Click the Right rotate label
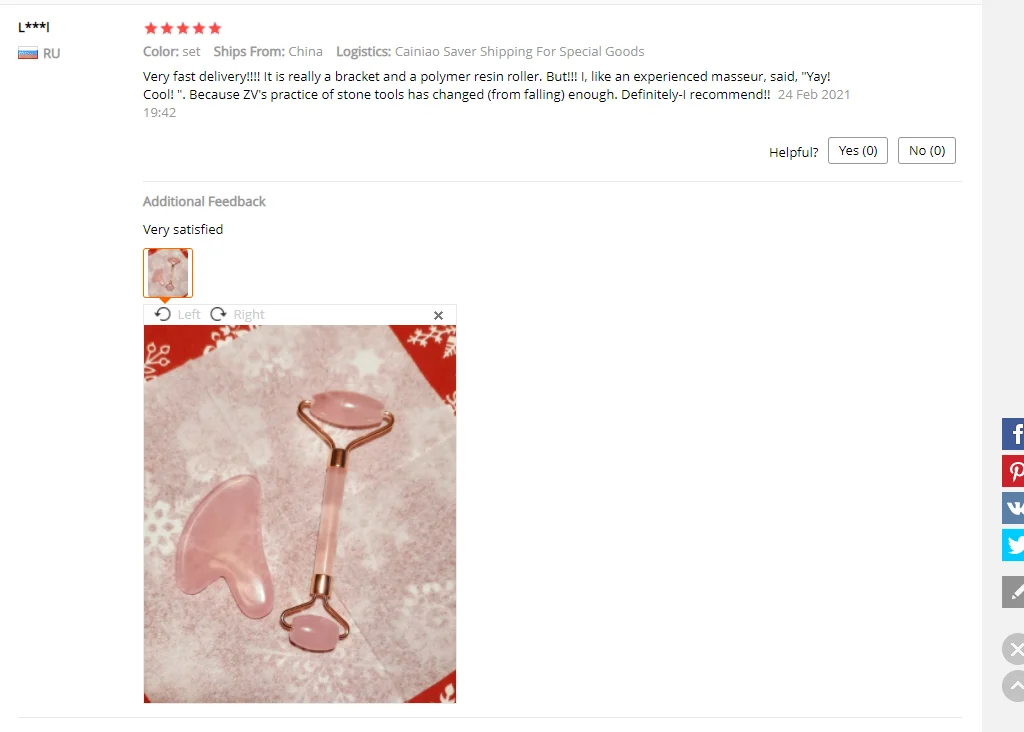The height and width of the screenshot is (732, 1024). click(249, 315)
